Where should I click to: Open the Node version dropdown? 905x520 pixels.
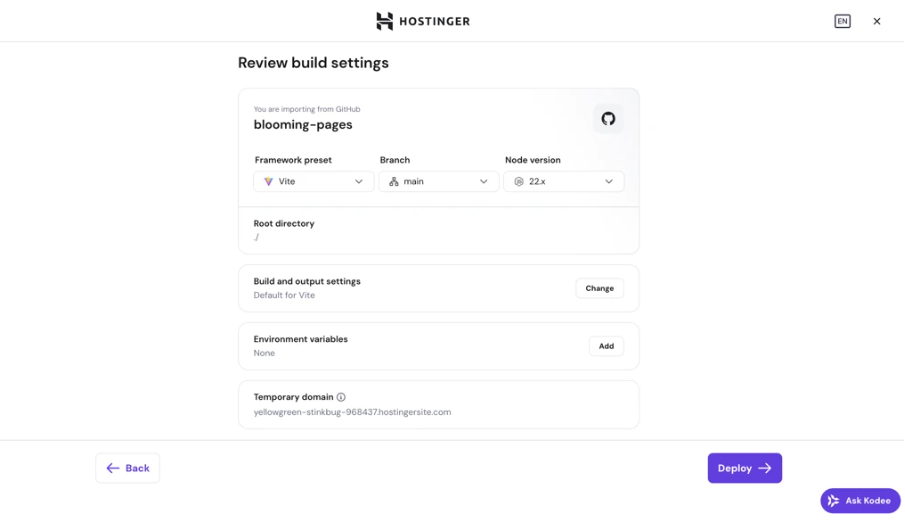tap(564, 182)
